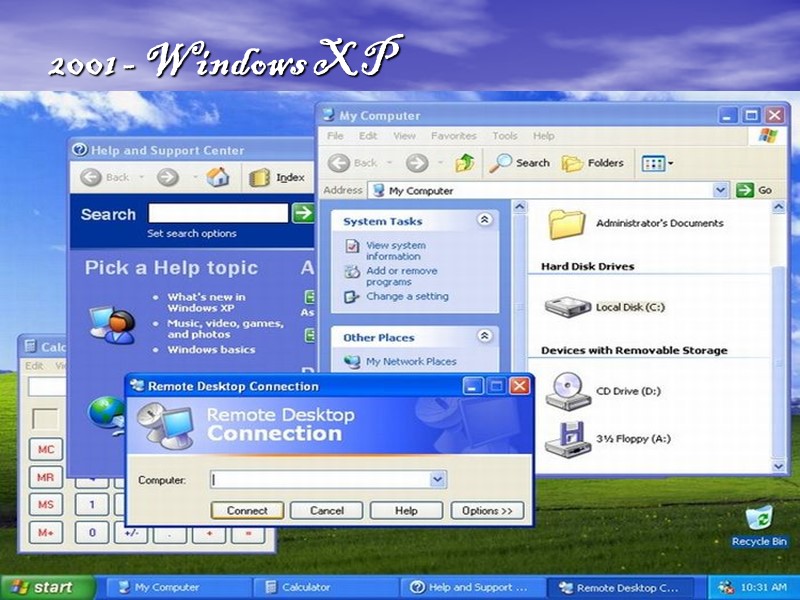Click the Help search text field
Screen dimensions: 800x600
point(218,213)
